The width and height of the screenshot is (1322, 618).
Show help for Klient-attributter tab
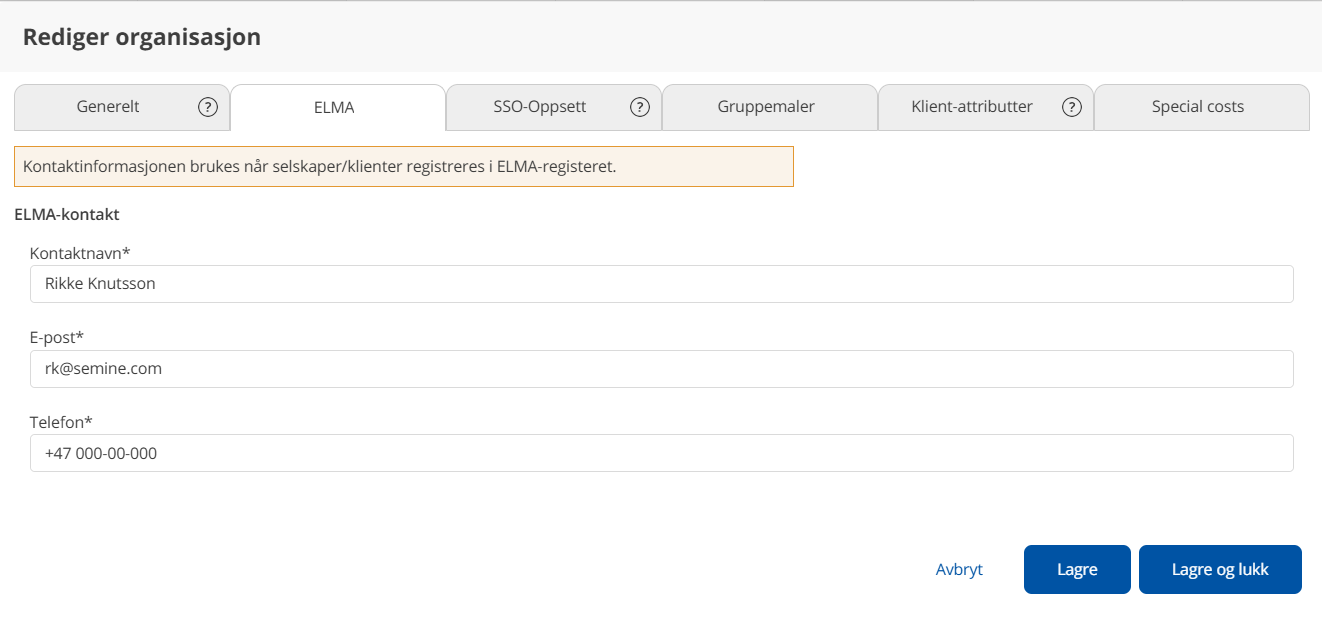[1072, 107]
